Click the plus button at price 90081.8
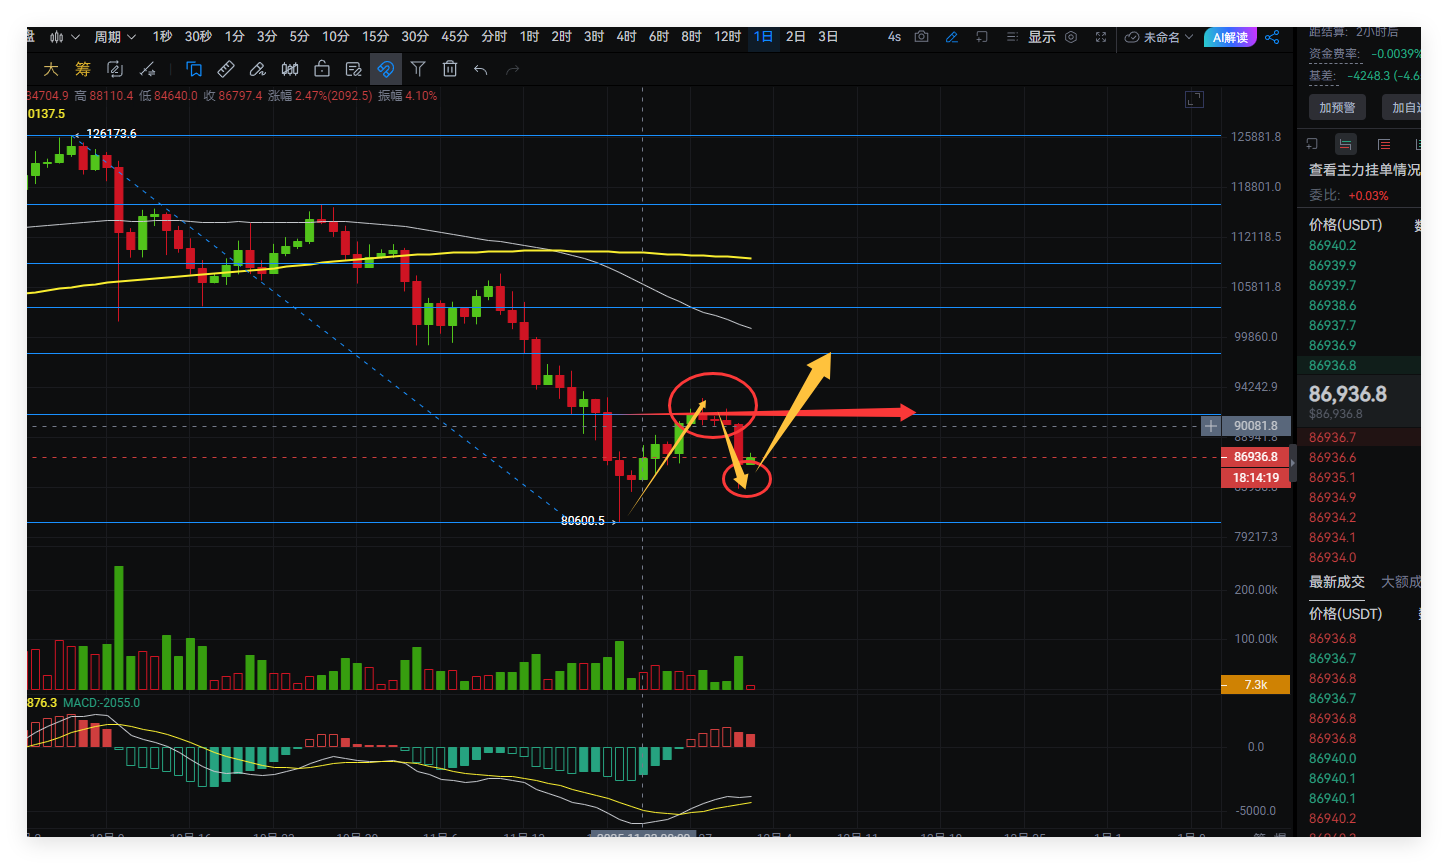 [1211, 426]
